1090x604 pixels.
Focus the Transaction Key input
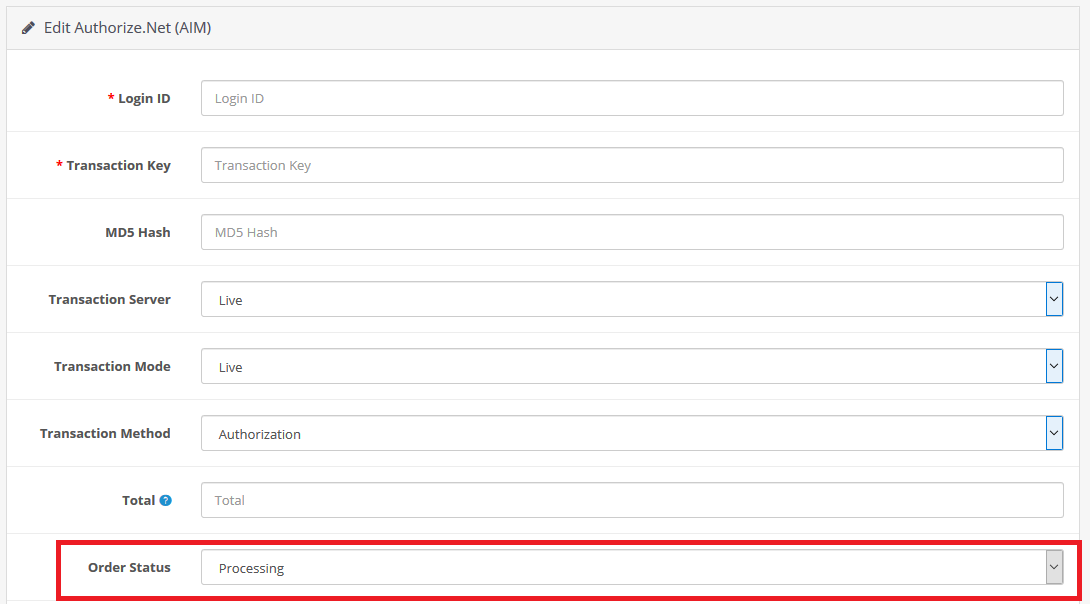(x=632, y=165)
